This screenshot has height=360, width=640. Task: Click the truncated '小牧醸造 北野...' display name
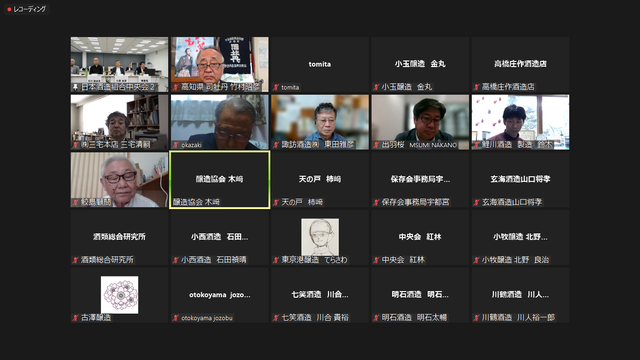coord(520,236)
